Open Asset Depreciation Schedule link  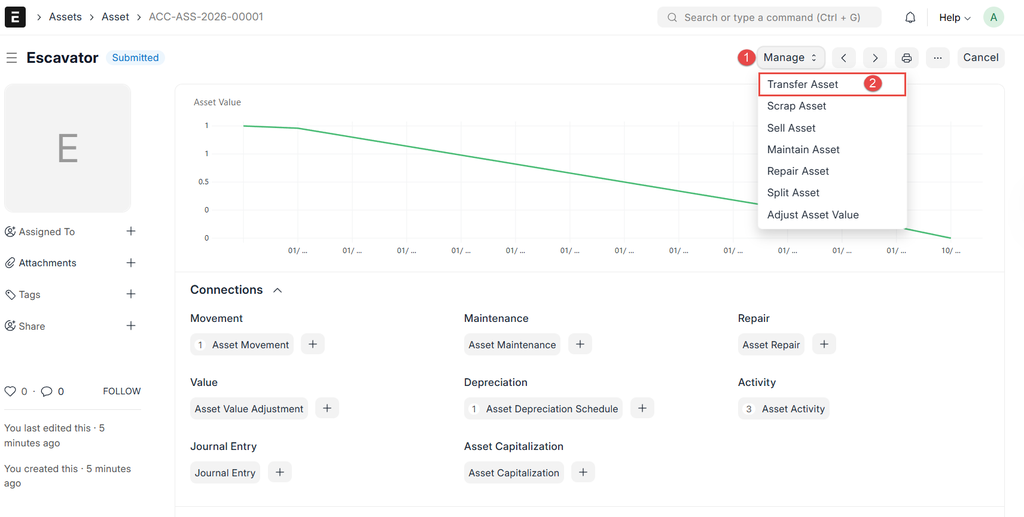coord(551,409)
